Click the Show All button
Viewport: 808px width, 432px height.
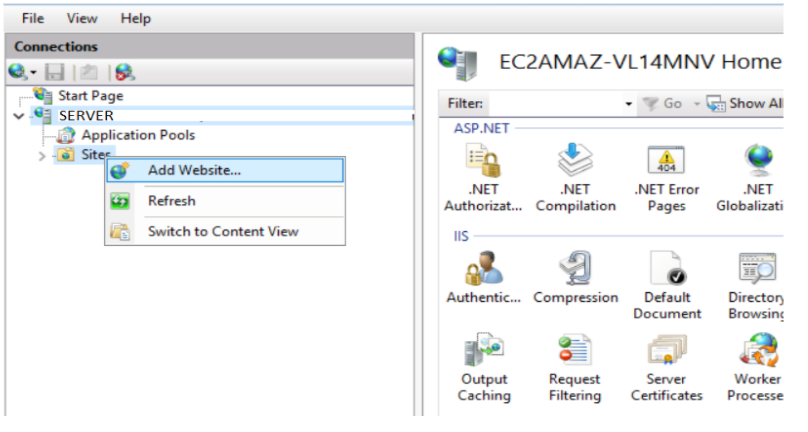pos(744,104)
